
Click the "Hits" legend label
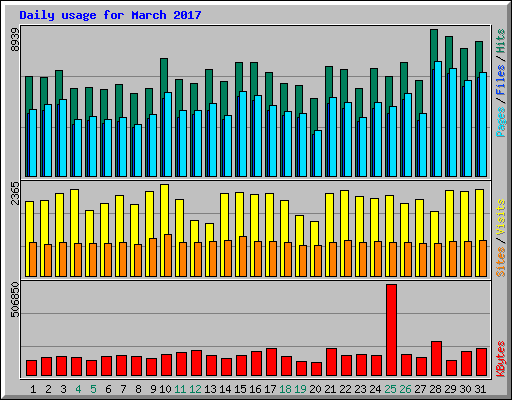[501, 41]
